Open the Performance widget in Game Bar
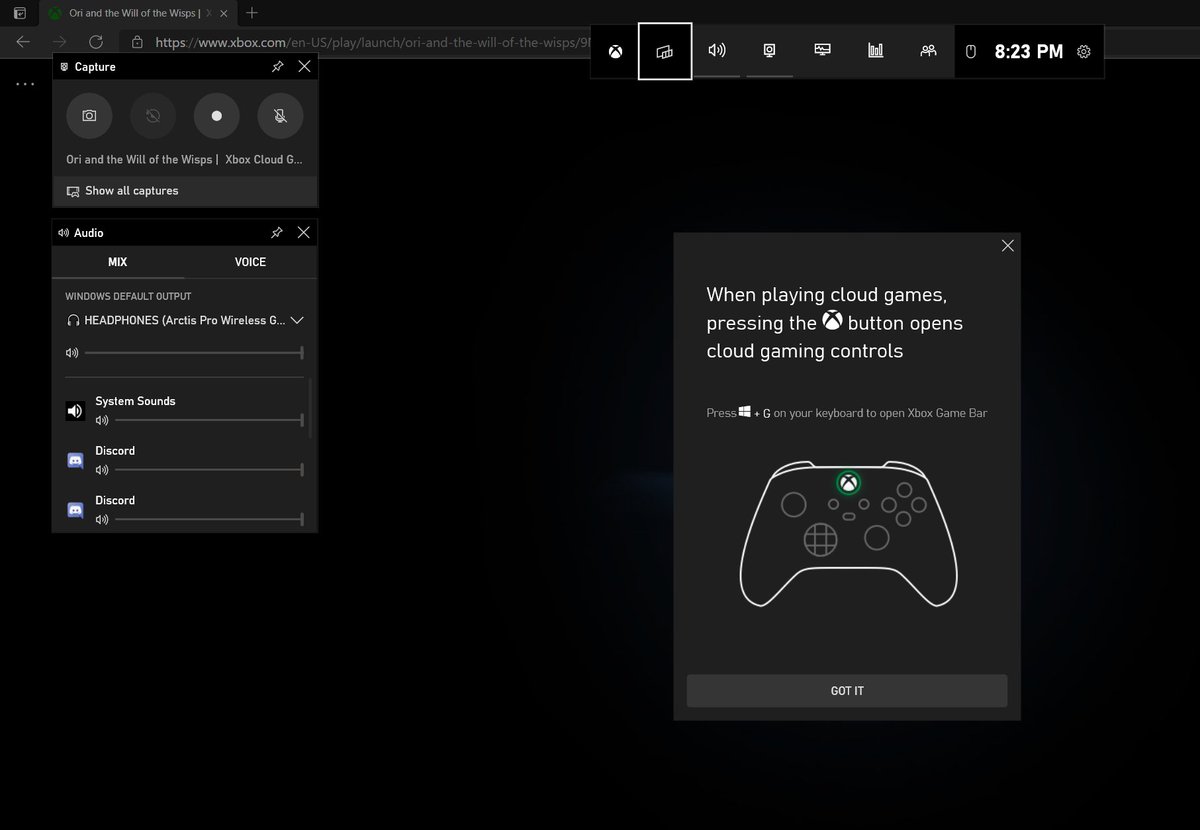Screen dimensions: 1200x830 (822, 51)
